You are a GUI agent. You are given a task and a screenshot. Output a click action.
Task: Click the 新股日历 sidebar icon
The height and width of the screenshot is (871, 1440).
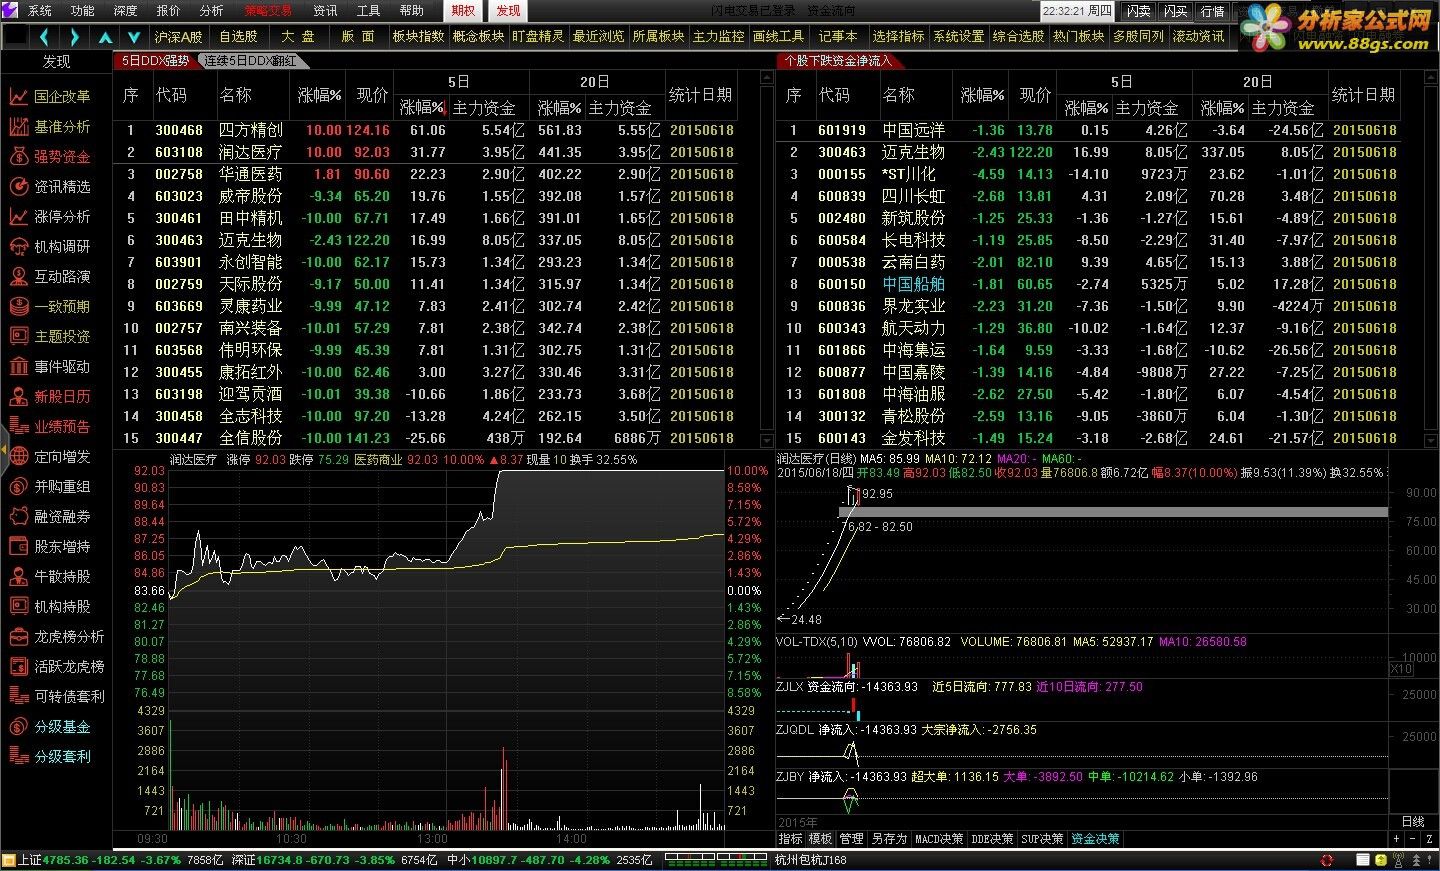click(18, 397)
